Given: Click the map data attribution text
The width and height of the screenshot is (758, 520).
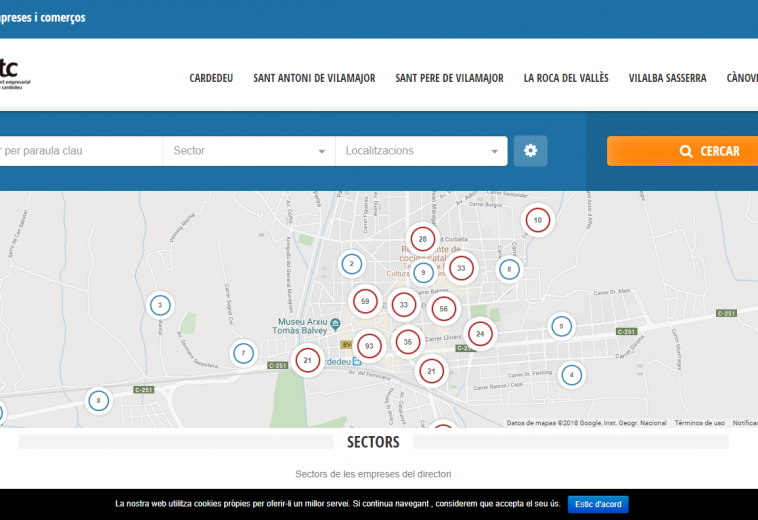Looking at the screenshot, I should (x=586, y=423).
